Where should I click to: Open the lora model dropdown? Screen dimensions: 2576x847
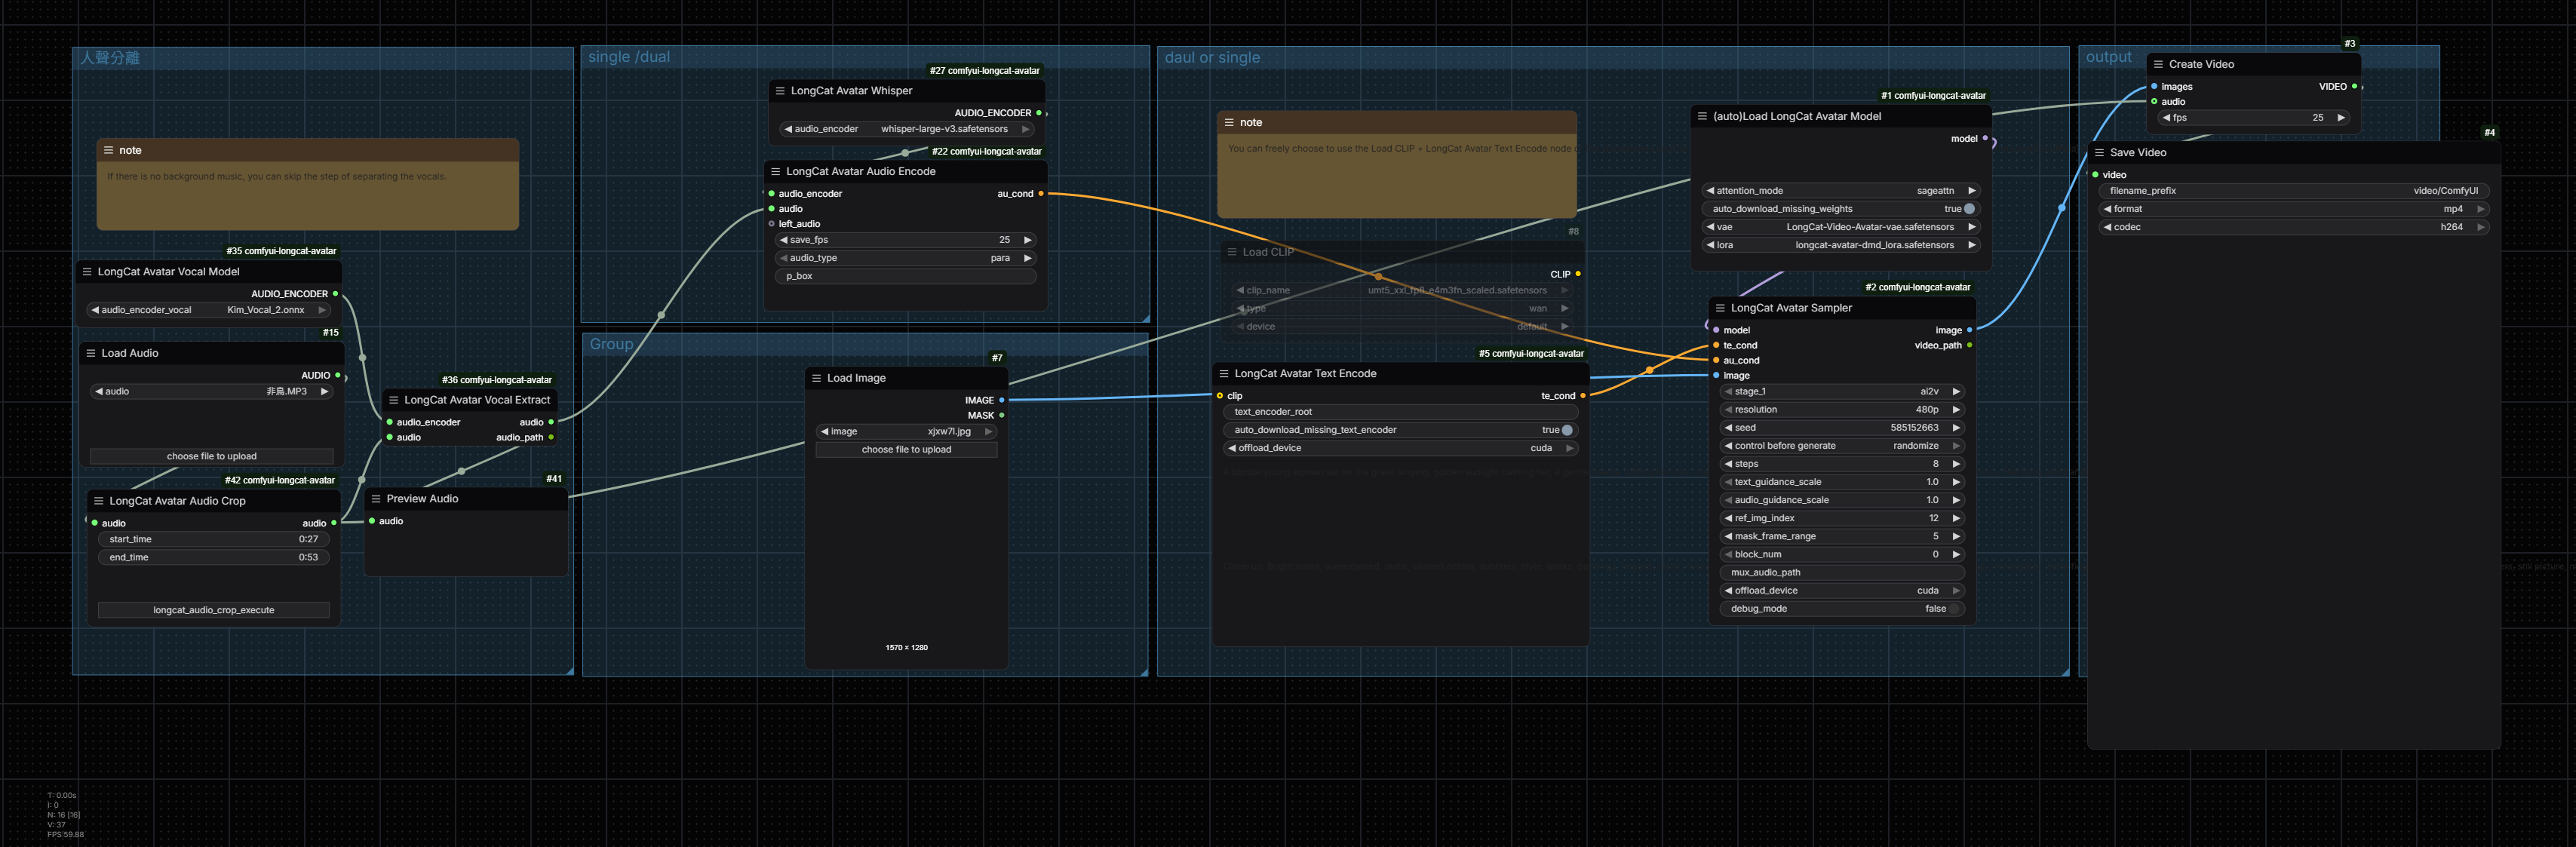(x=1840, y=245)
